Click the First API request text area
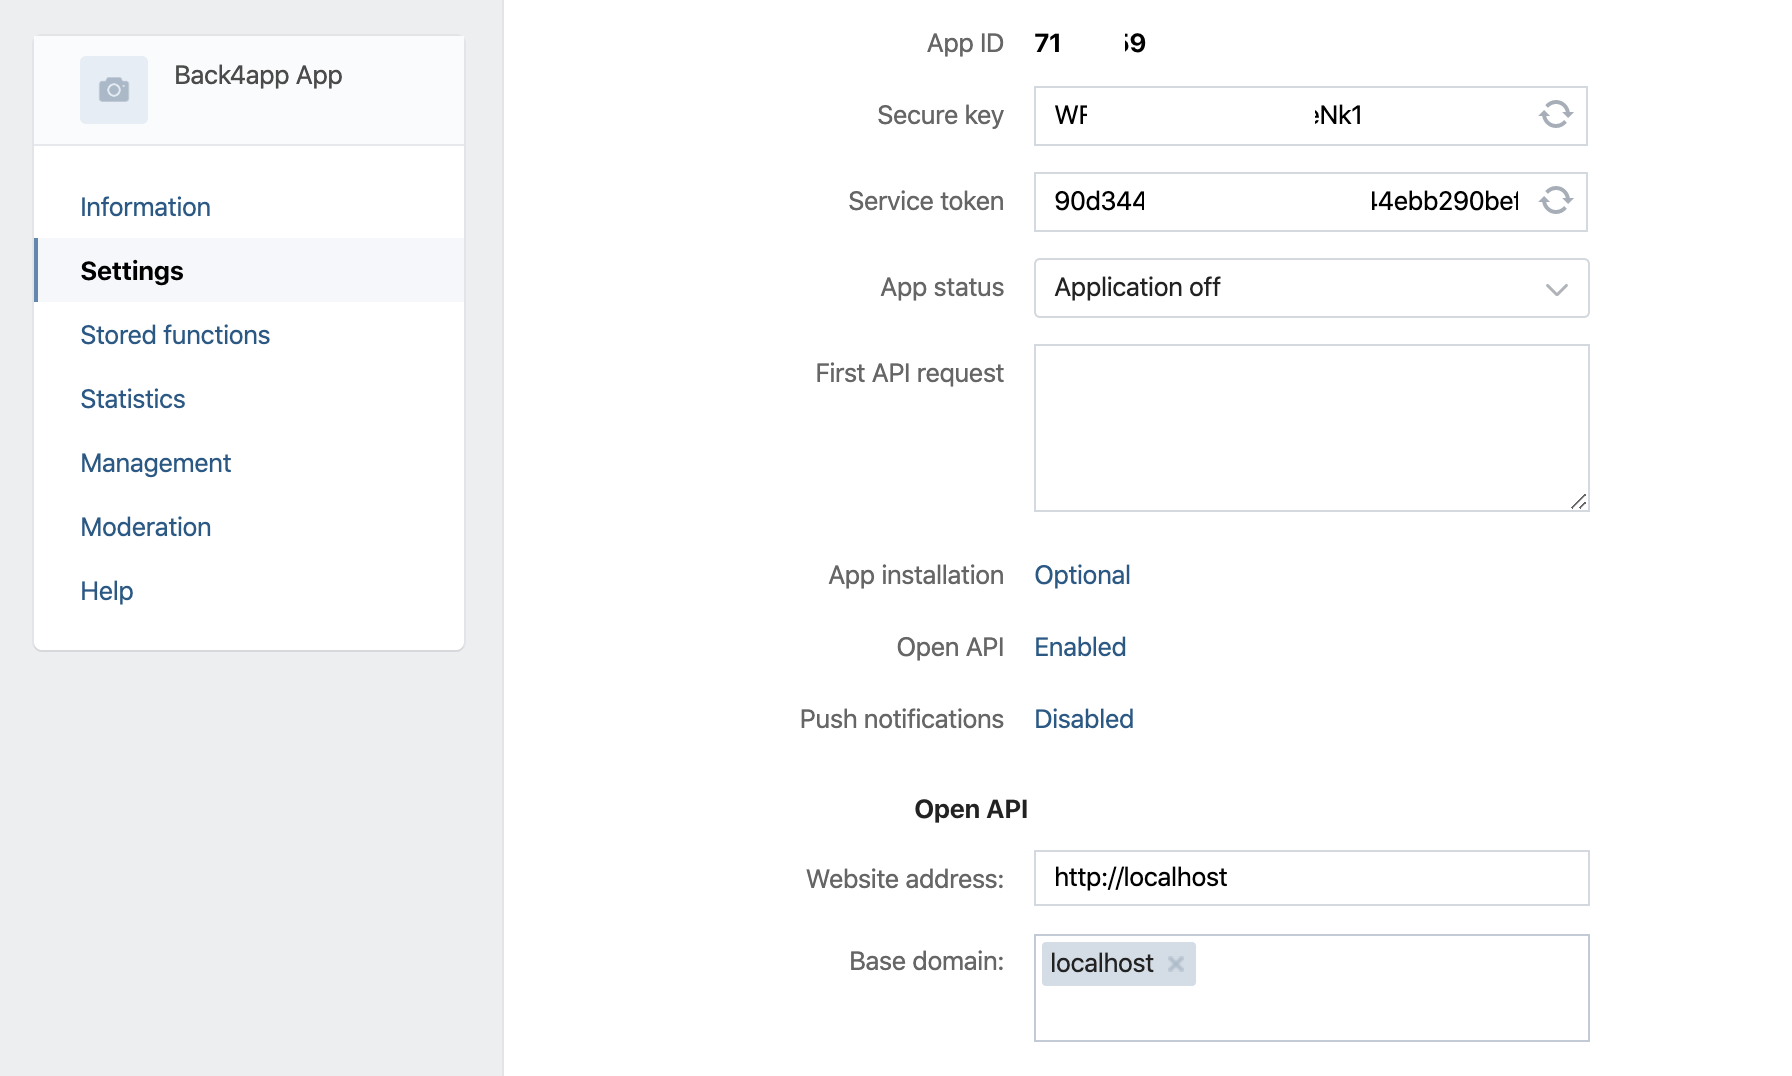Screen dimensions: 1792x1076 coord(1311,428)
